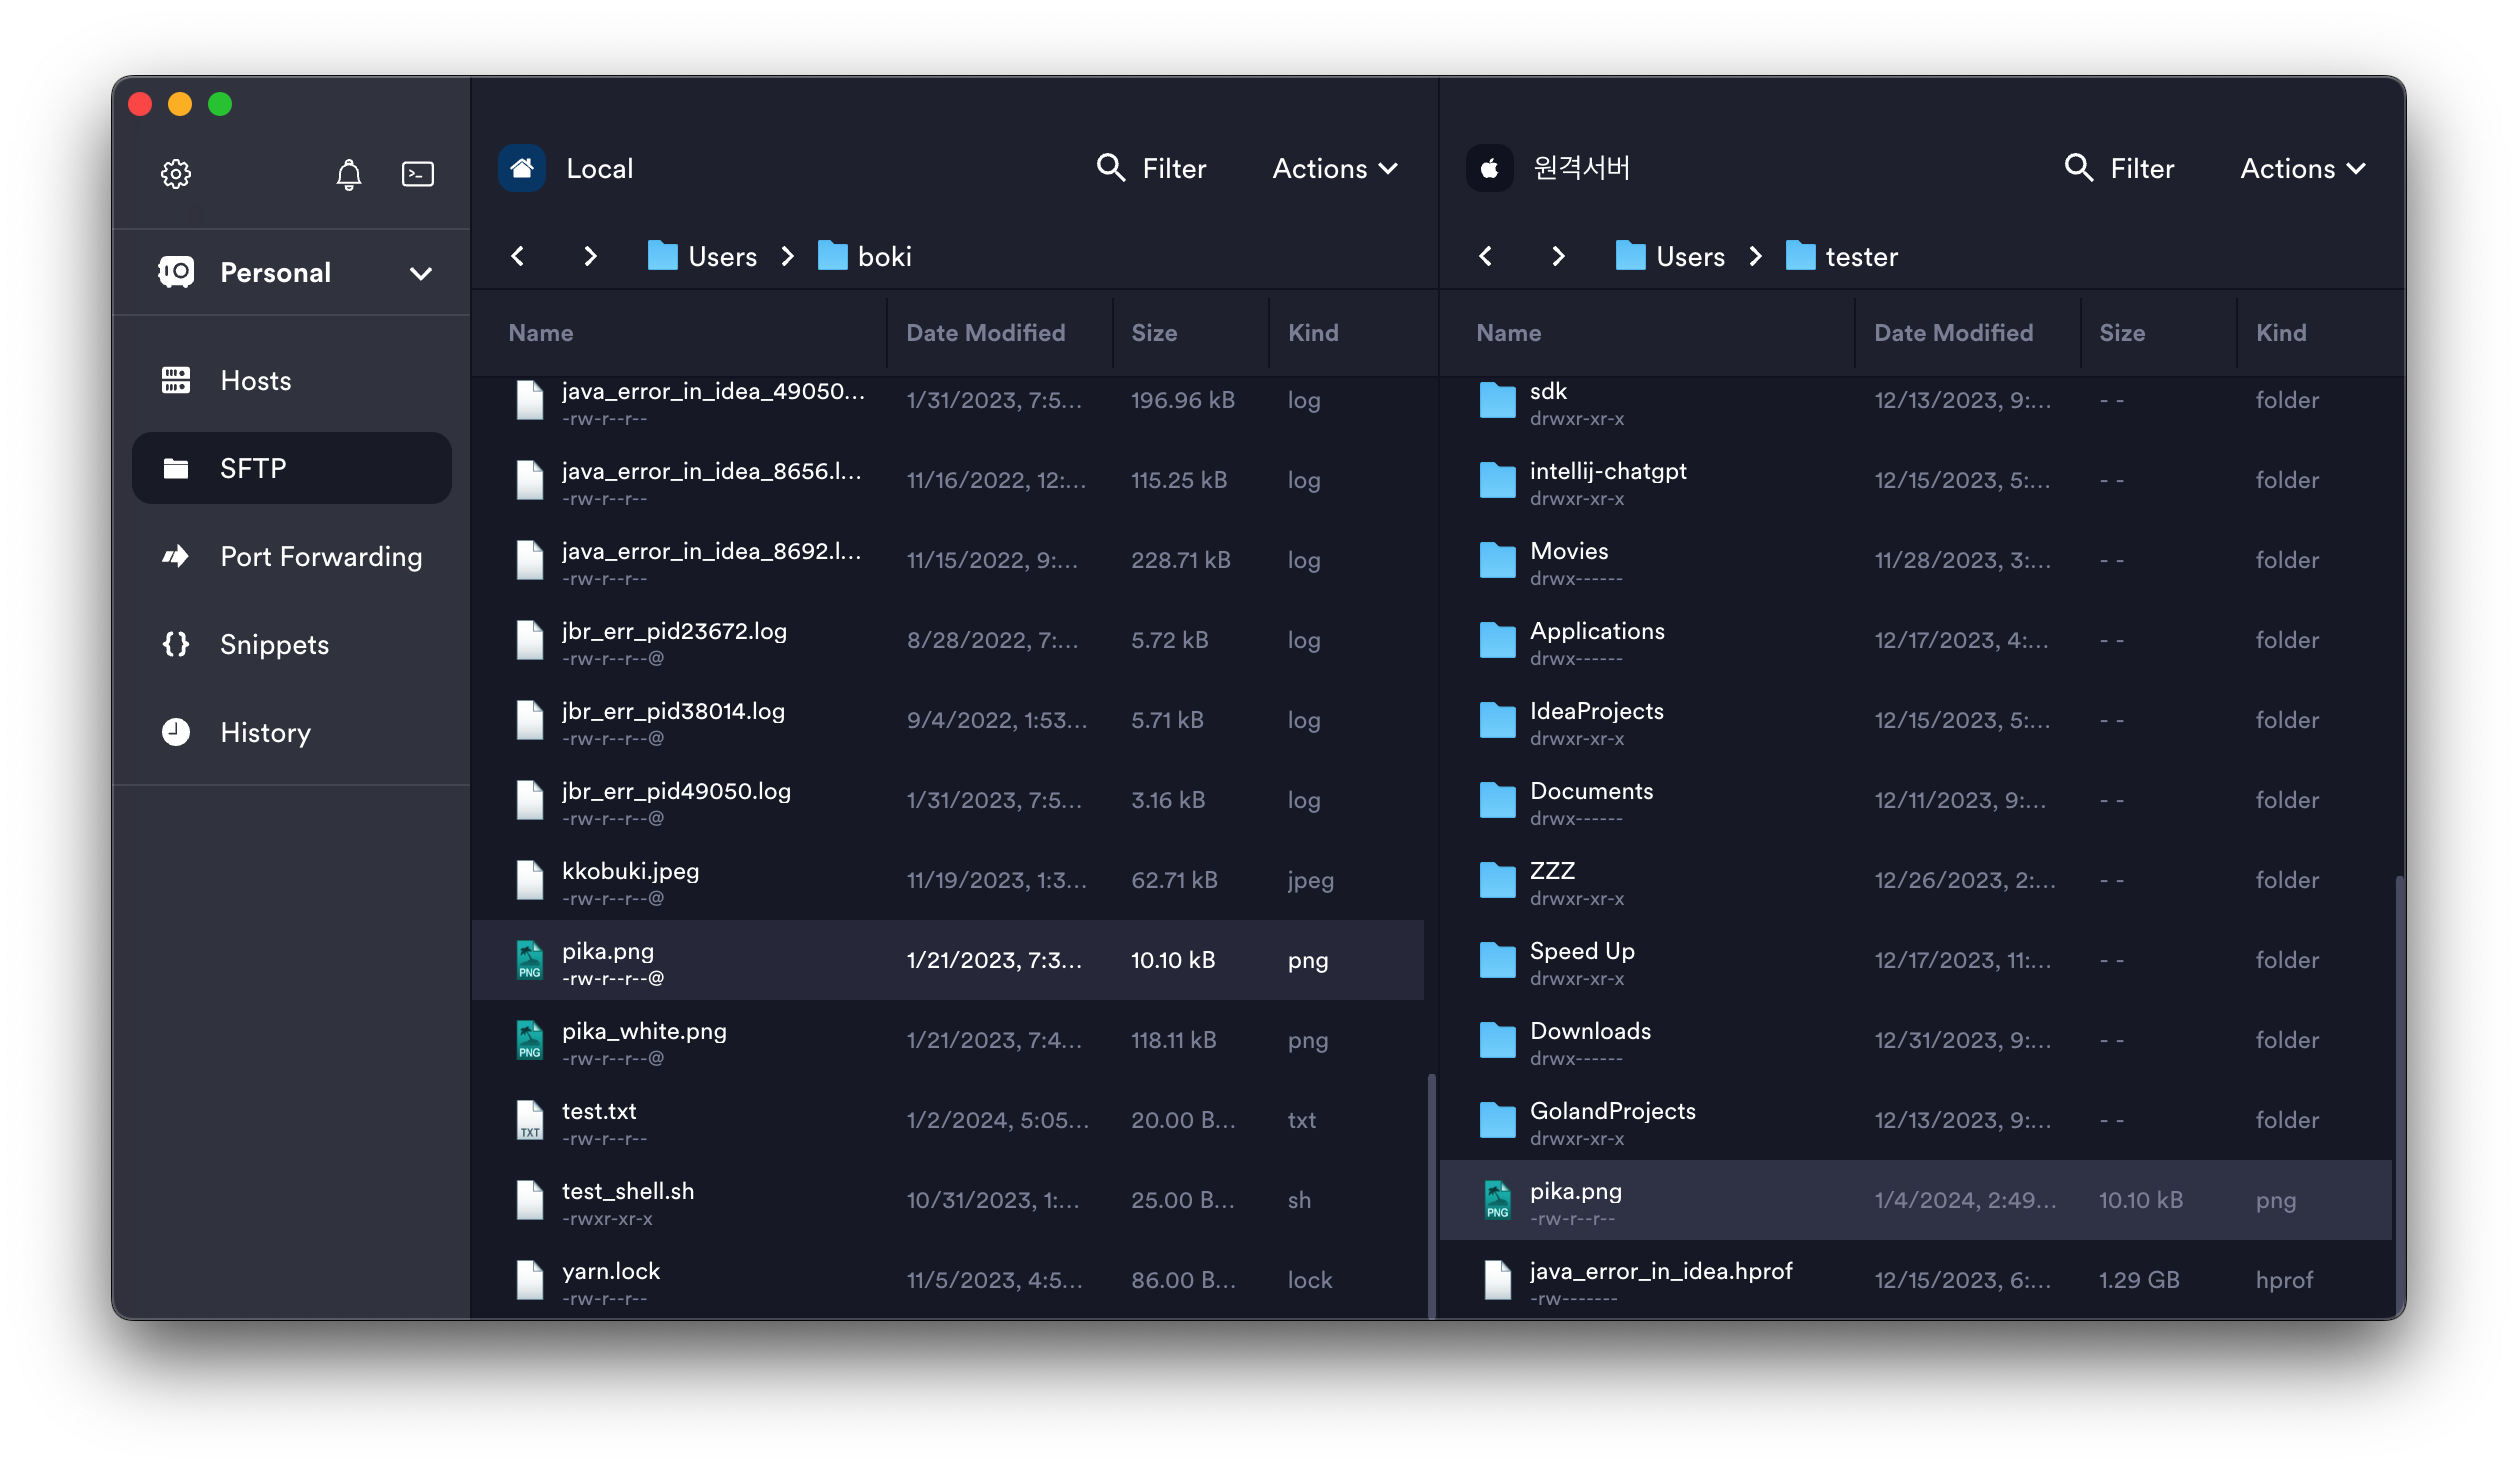Viewport: 2518px width, 1468px height.
Task: Open the Hosts section
Action: pyautogui.click(x=256, y=380)
